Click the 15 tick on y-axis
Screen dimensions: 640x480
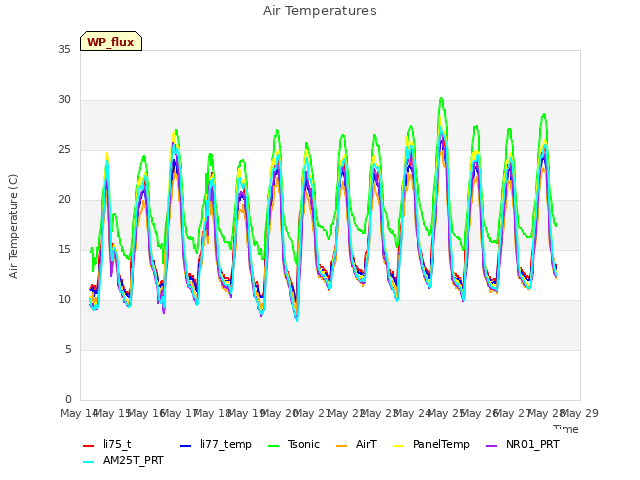pos(64,250)
